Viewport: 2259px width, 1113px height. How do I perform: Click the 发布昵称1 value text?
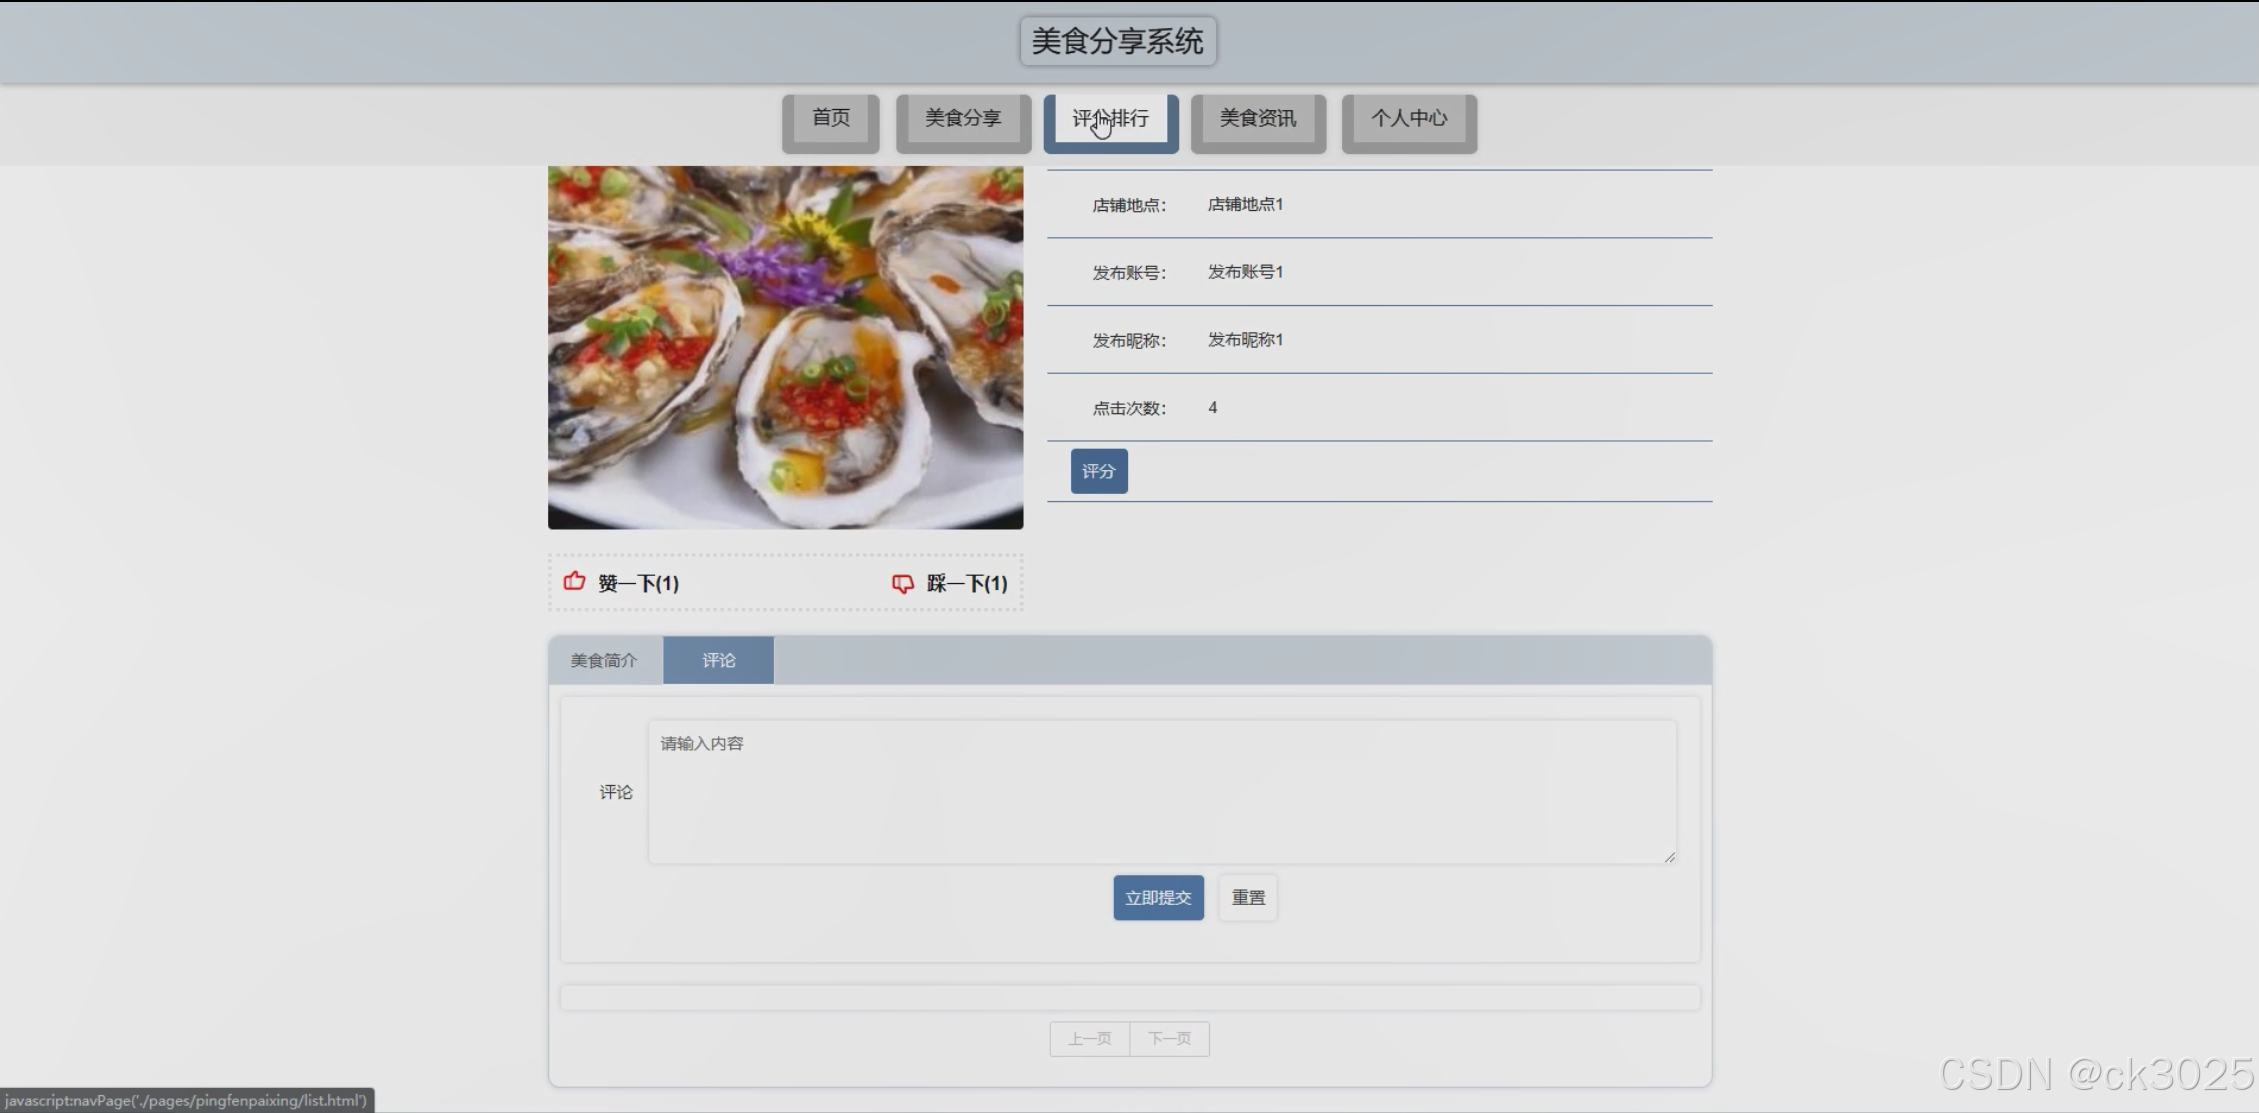[x=1245, y=340]
